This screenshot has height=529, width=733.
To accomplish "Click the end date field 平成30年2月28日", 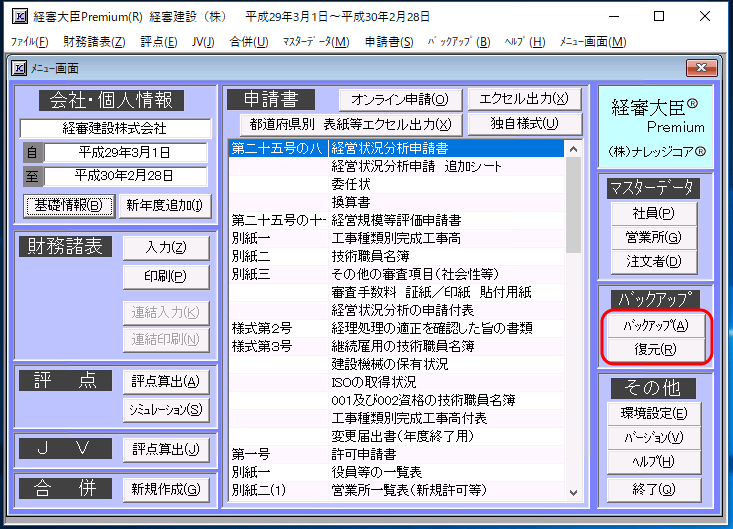I will pos(125,176).
